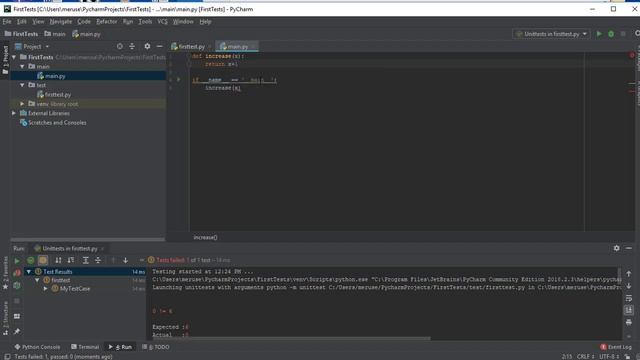Click the run gutter arrow beside if __name__ line
640x360 pixels.
click(x=178, y=80)
